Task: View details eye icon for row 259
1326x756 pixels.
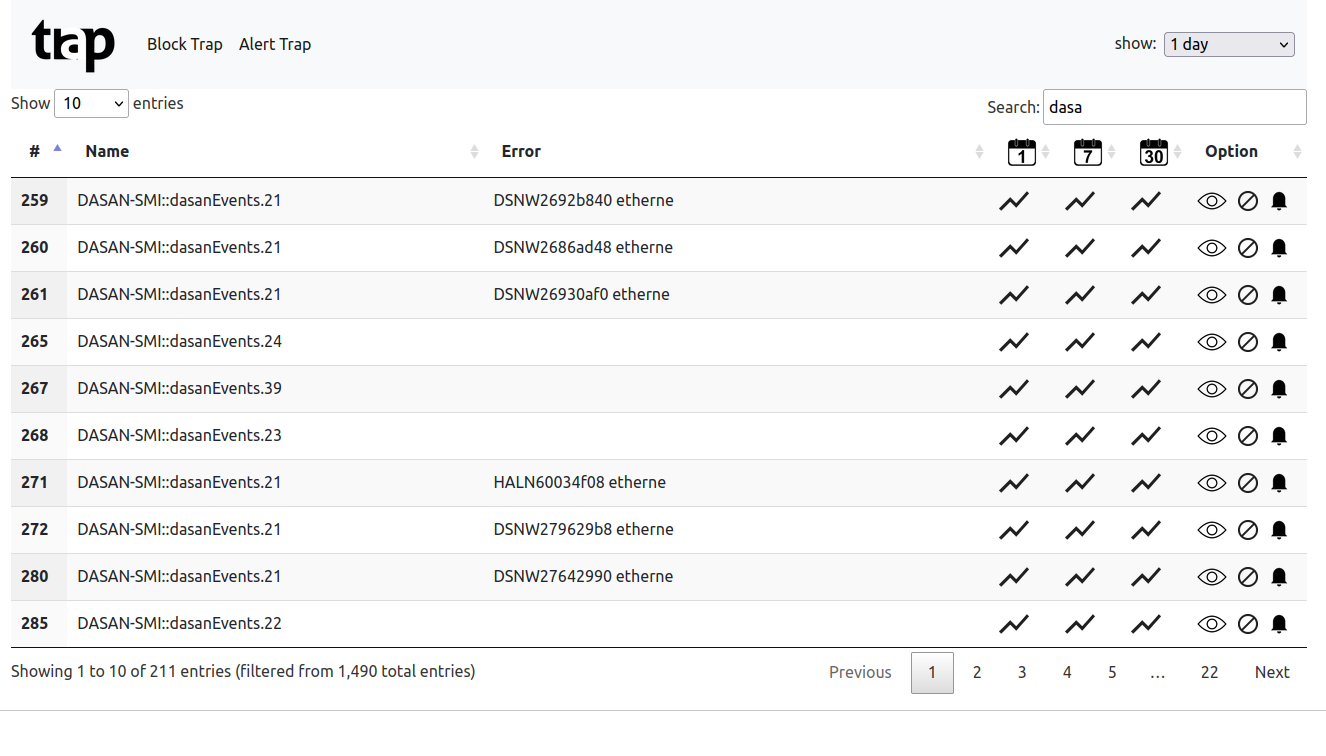Action: (1211, 201)
